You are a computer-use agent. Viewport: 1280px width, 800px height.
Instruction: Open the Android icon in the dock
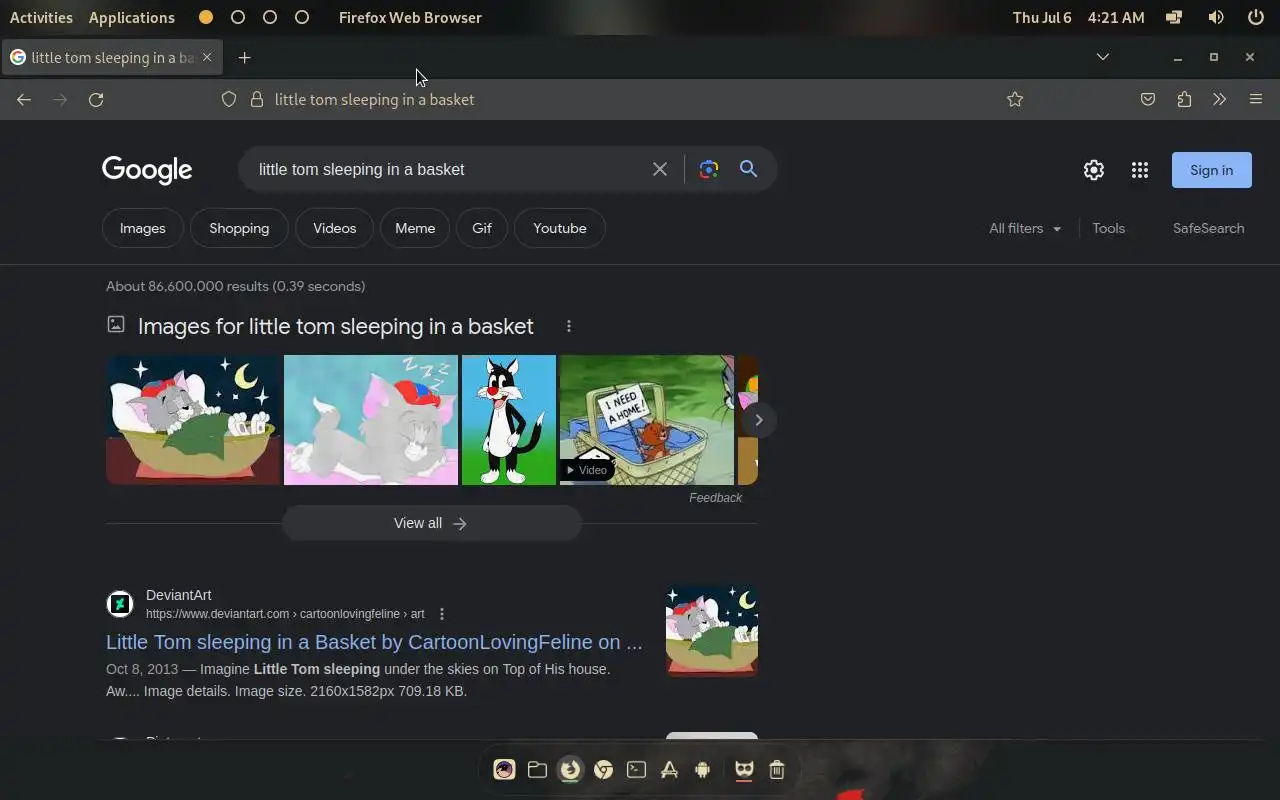(702, 769)
